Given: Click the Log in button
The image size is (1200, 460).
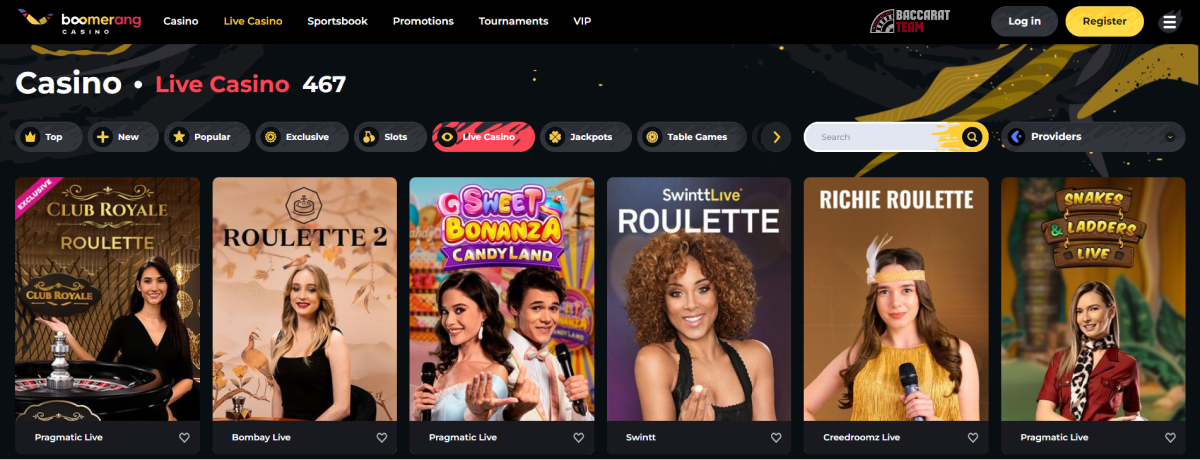Looking at the screenshot, I should tap(1024, 21).
